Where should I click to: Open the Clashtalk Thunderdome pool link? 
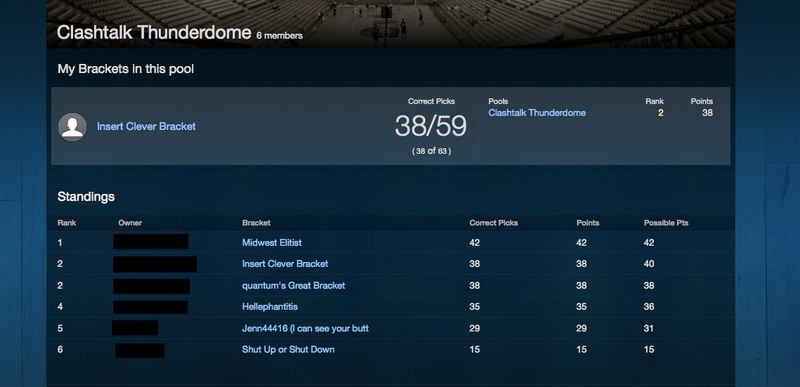click(537, 113)
